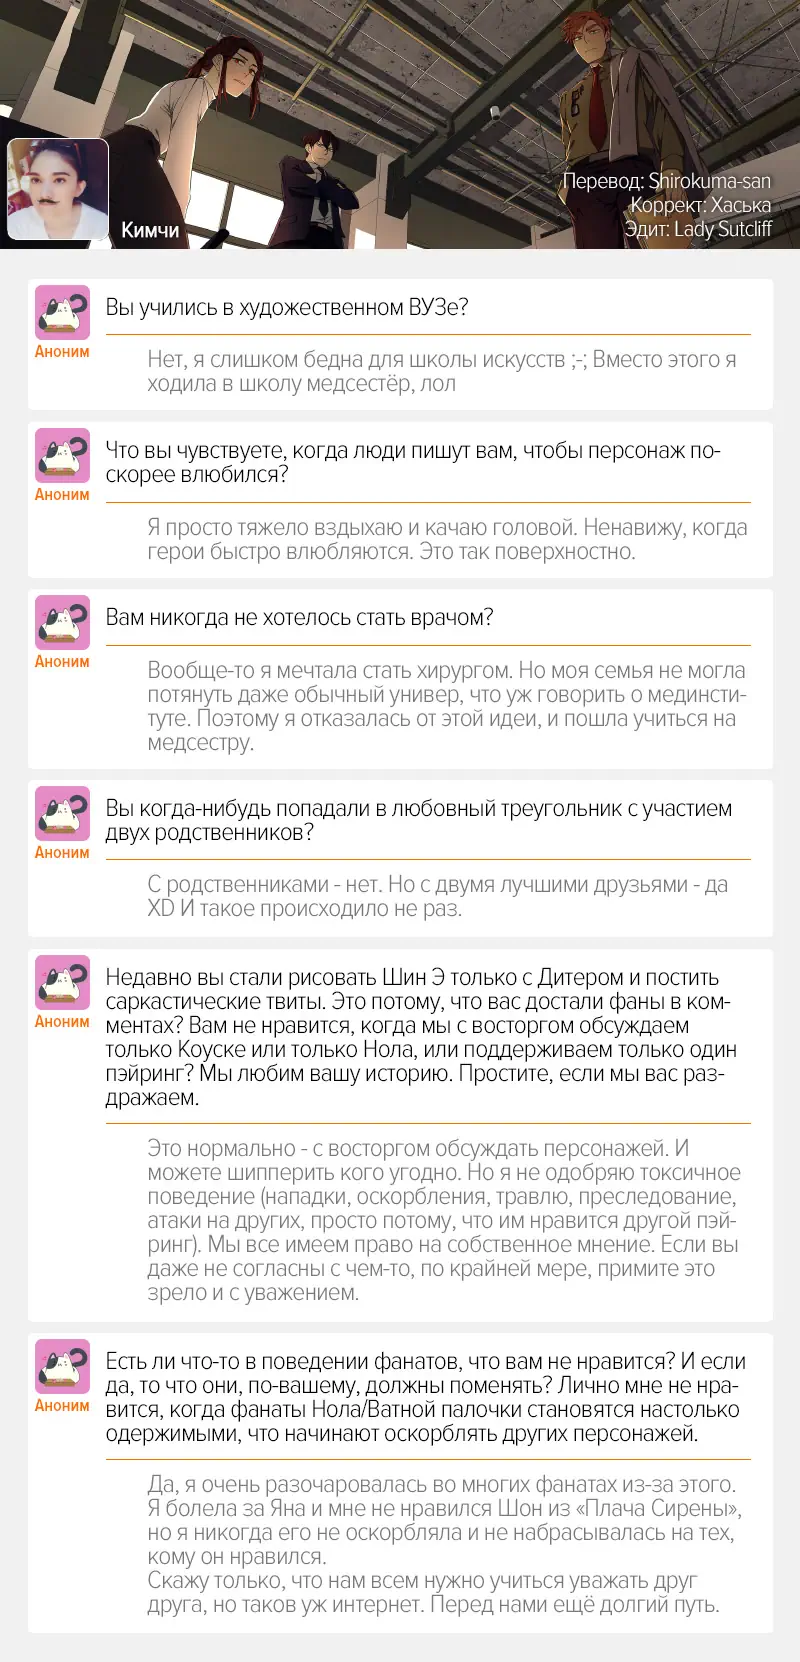This screenshot has height=1662, width=800.
Task: Click the Кимчи author name label
Action: tap(150, 230)
